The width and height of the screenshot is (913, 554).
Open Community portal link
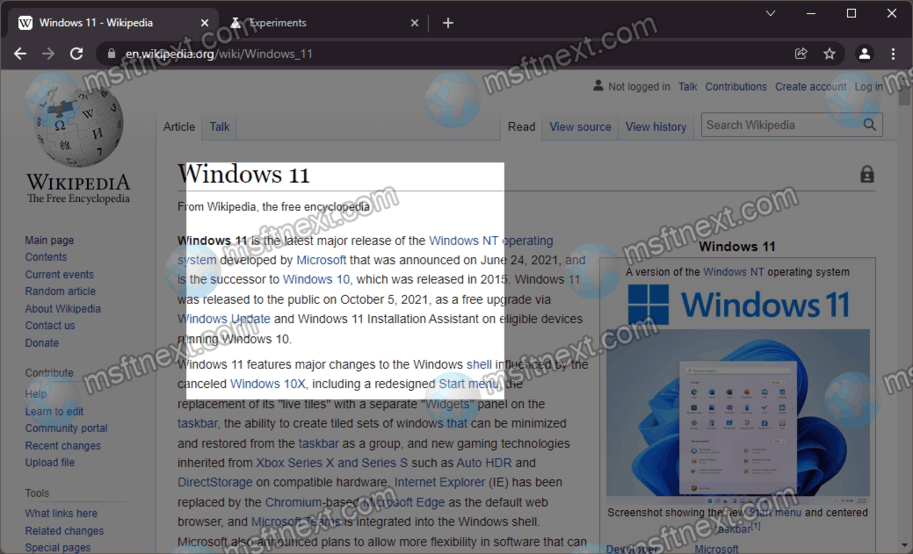pos(66,428)
